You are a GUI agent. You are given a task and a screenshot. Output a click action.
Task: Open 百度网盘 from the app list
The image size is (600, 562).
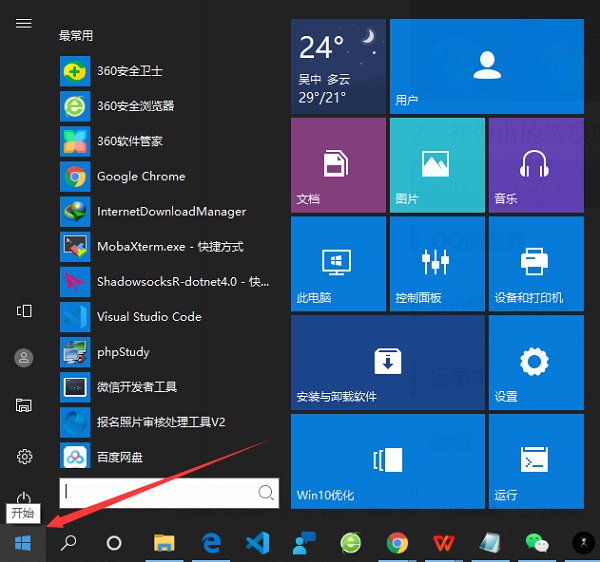tap(119, 457)
